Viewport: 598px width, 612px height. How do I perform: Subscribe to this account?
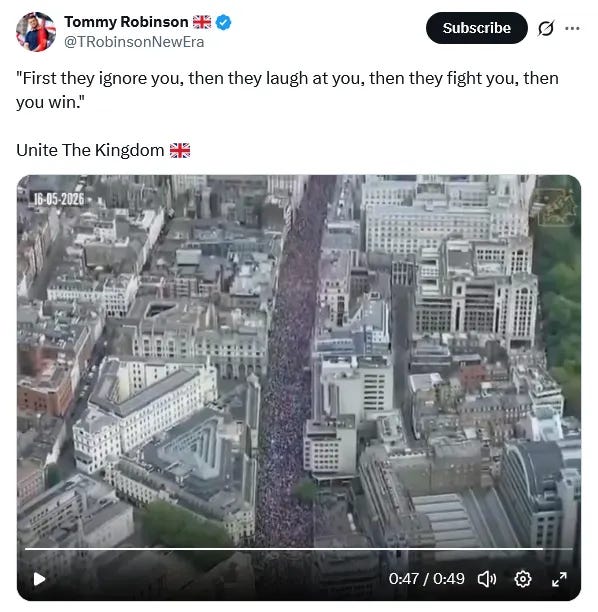point(477,28)
